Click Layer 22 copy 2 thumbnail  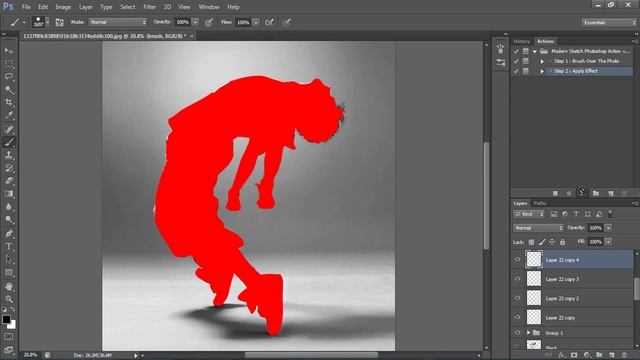click(534, 298)
